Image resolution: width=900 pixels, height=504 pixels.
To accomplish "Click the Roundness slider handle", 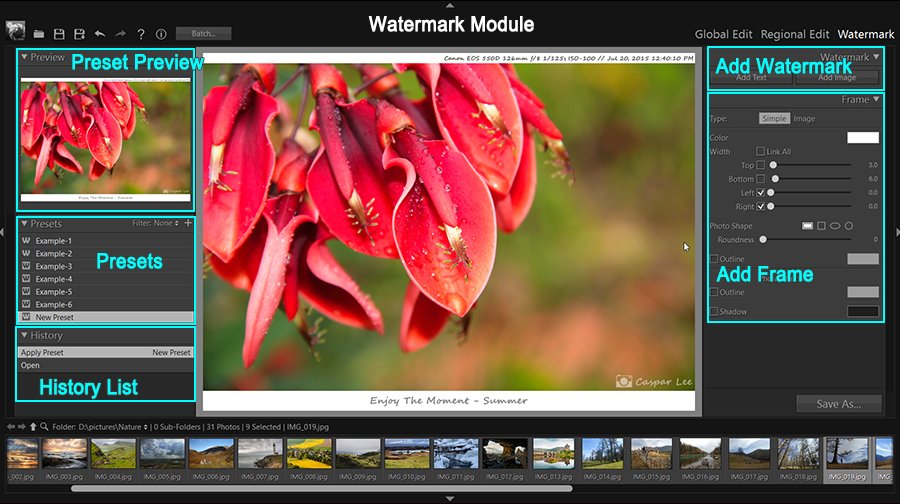I will click(x=763, y=239).
